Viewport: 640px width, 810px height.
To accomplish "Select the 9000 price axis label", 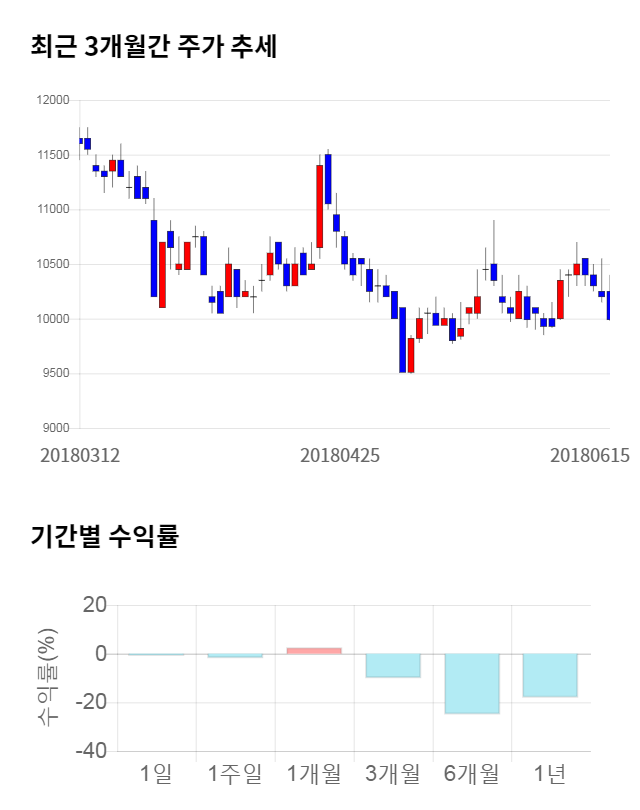I will pyautogui.click(x=57, y=428).
